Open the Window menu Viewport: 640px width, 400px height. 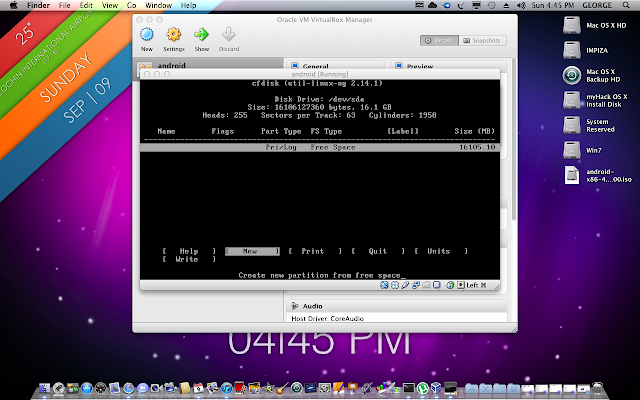158,5
